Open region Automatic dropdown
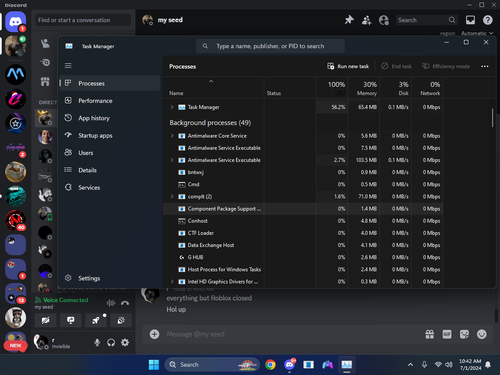This screenshot has height=375, width=500. pos(477,33)
